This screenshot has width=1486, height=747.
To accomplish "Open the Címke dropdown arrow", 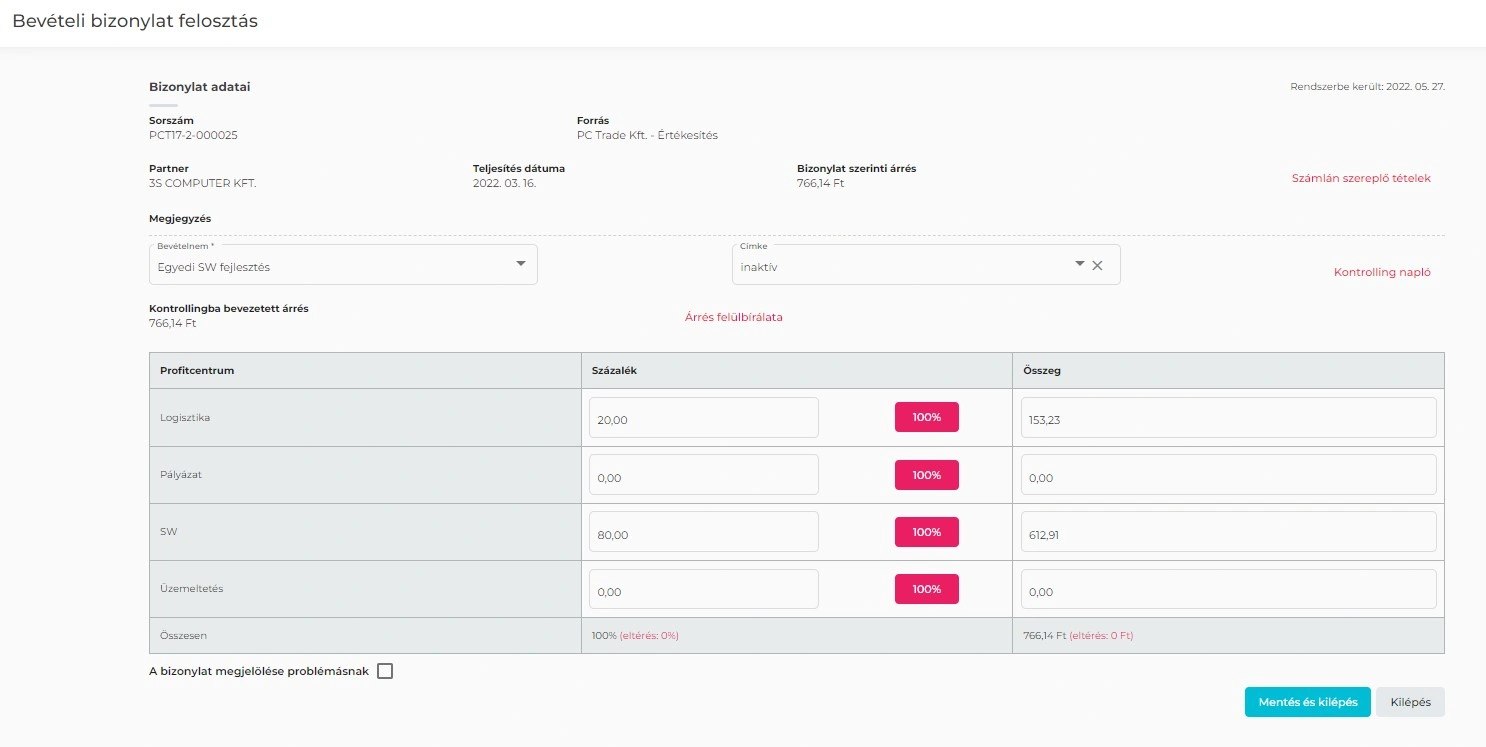I will (x=1079, y=264).
